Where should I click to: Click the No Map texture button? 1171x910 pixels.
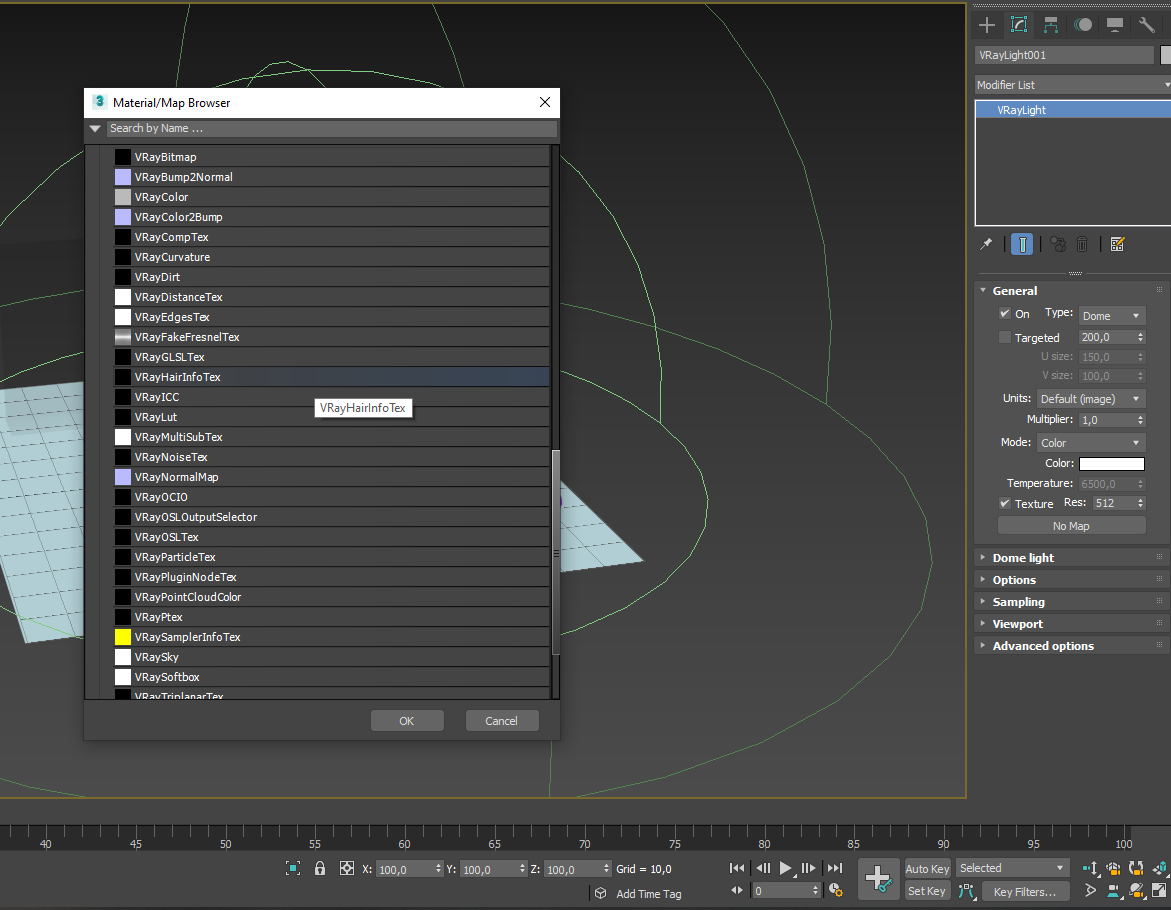[x=1071, y=526]
